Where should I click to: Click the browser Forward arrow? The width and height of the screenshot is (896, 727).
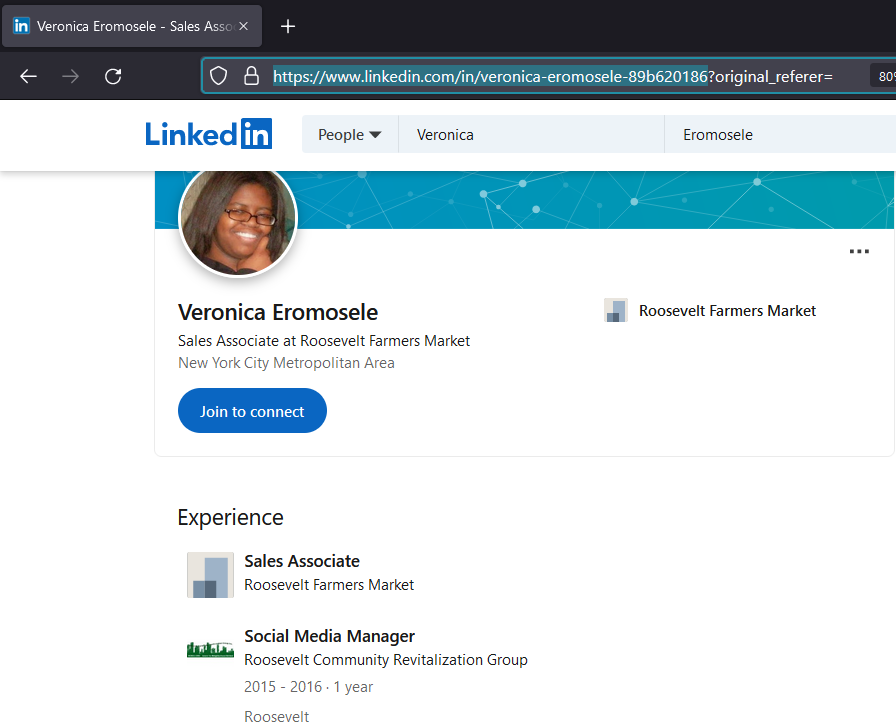pyautogui.click(x=70, y=76)
